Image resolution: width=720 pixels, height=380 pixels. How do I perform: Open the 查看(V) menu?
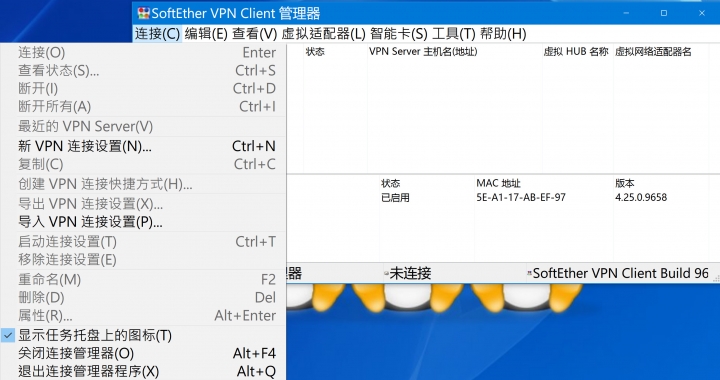click(255, 34)
